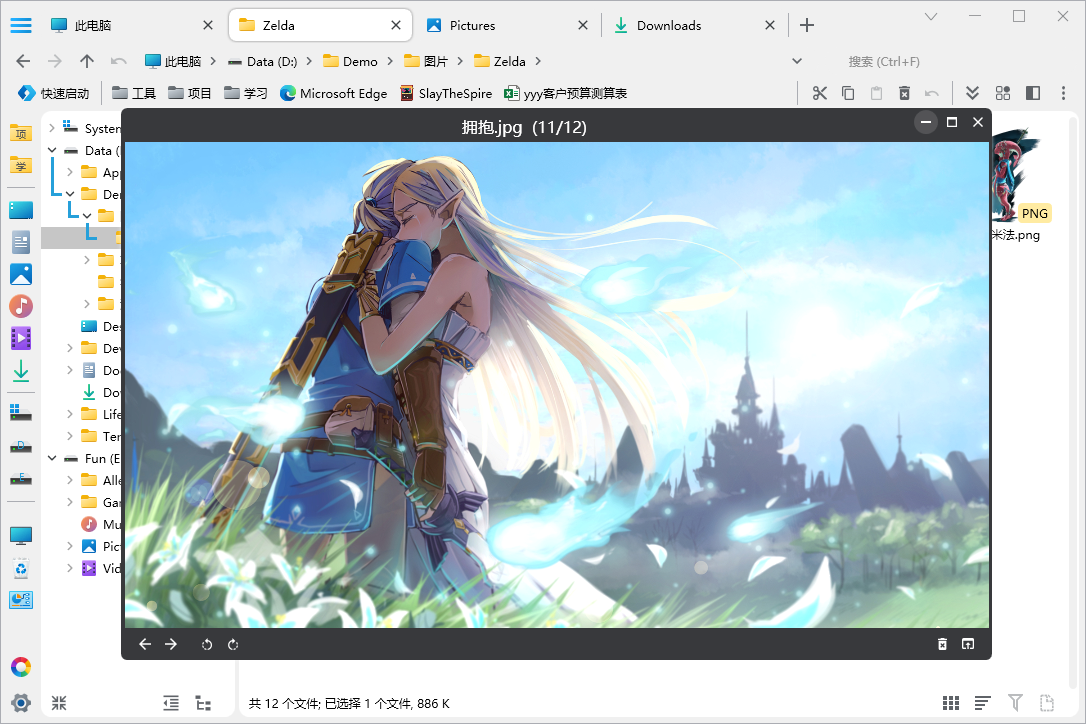Add a new tab
This screenshot has width=1086, height=724.
pyautogui.click(x=806, y=26)
